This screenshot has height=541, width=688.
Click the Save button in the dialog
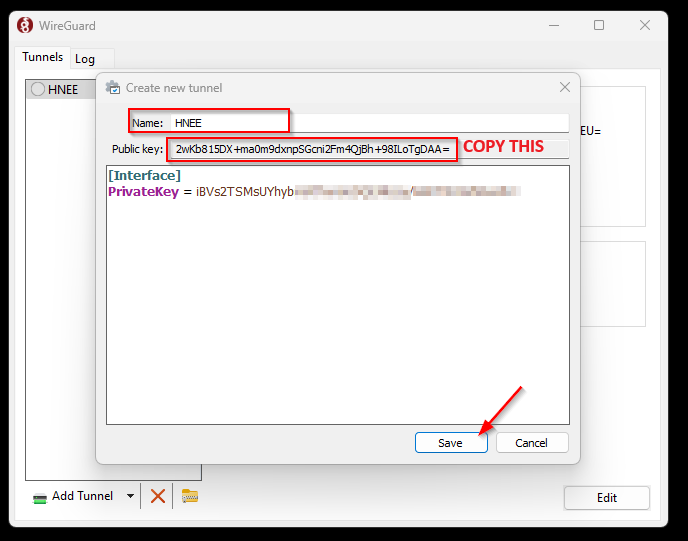click(x=451, y=443)
